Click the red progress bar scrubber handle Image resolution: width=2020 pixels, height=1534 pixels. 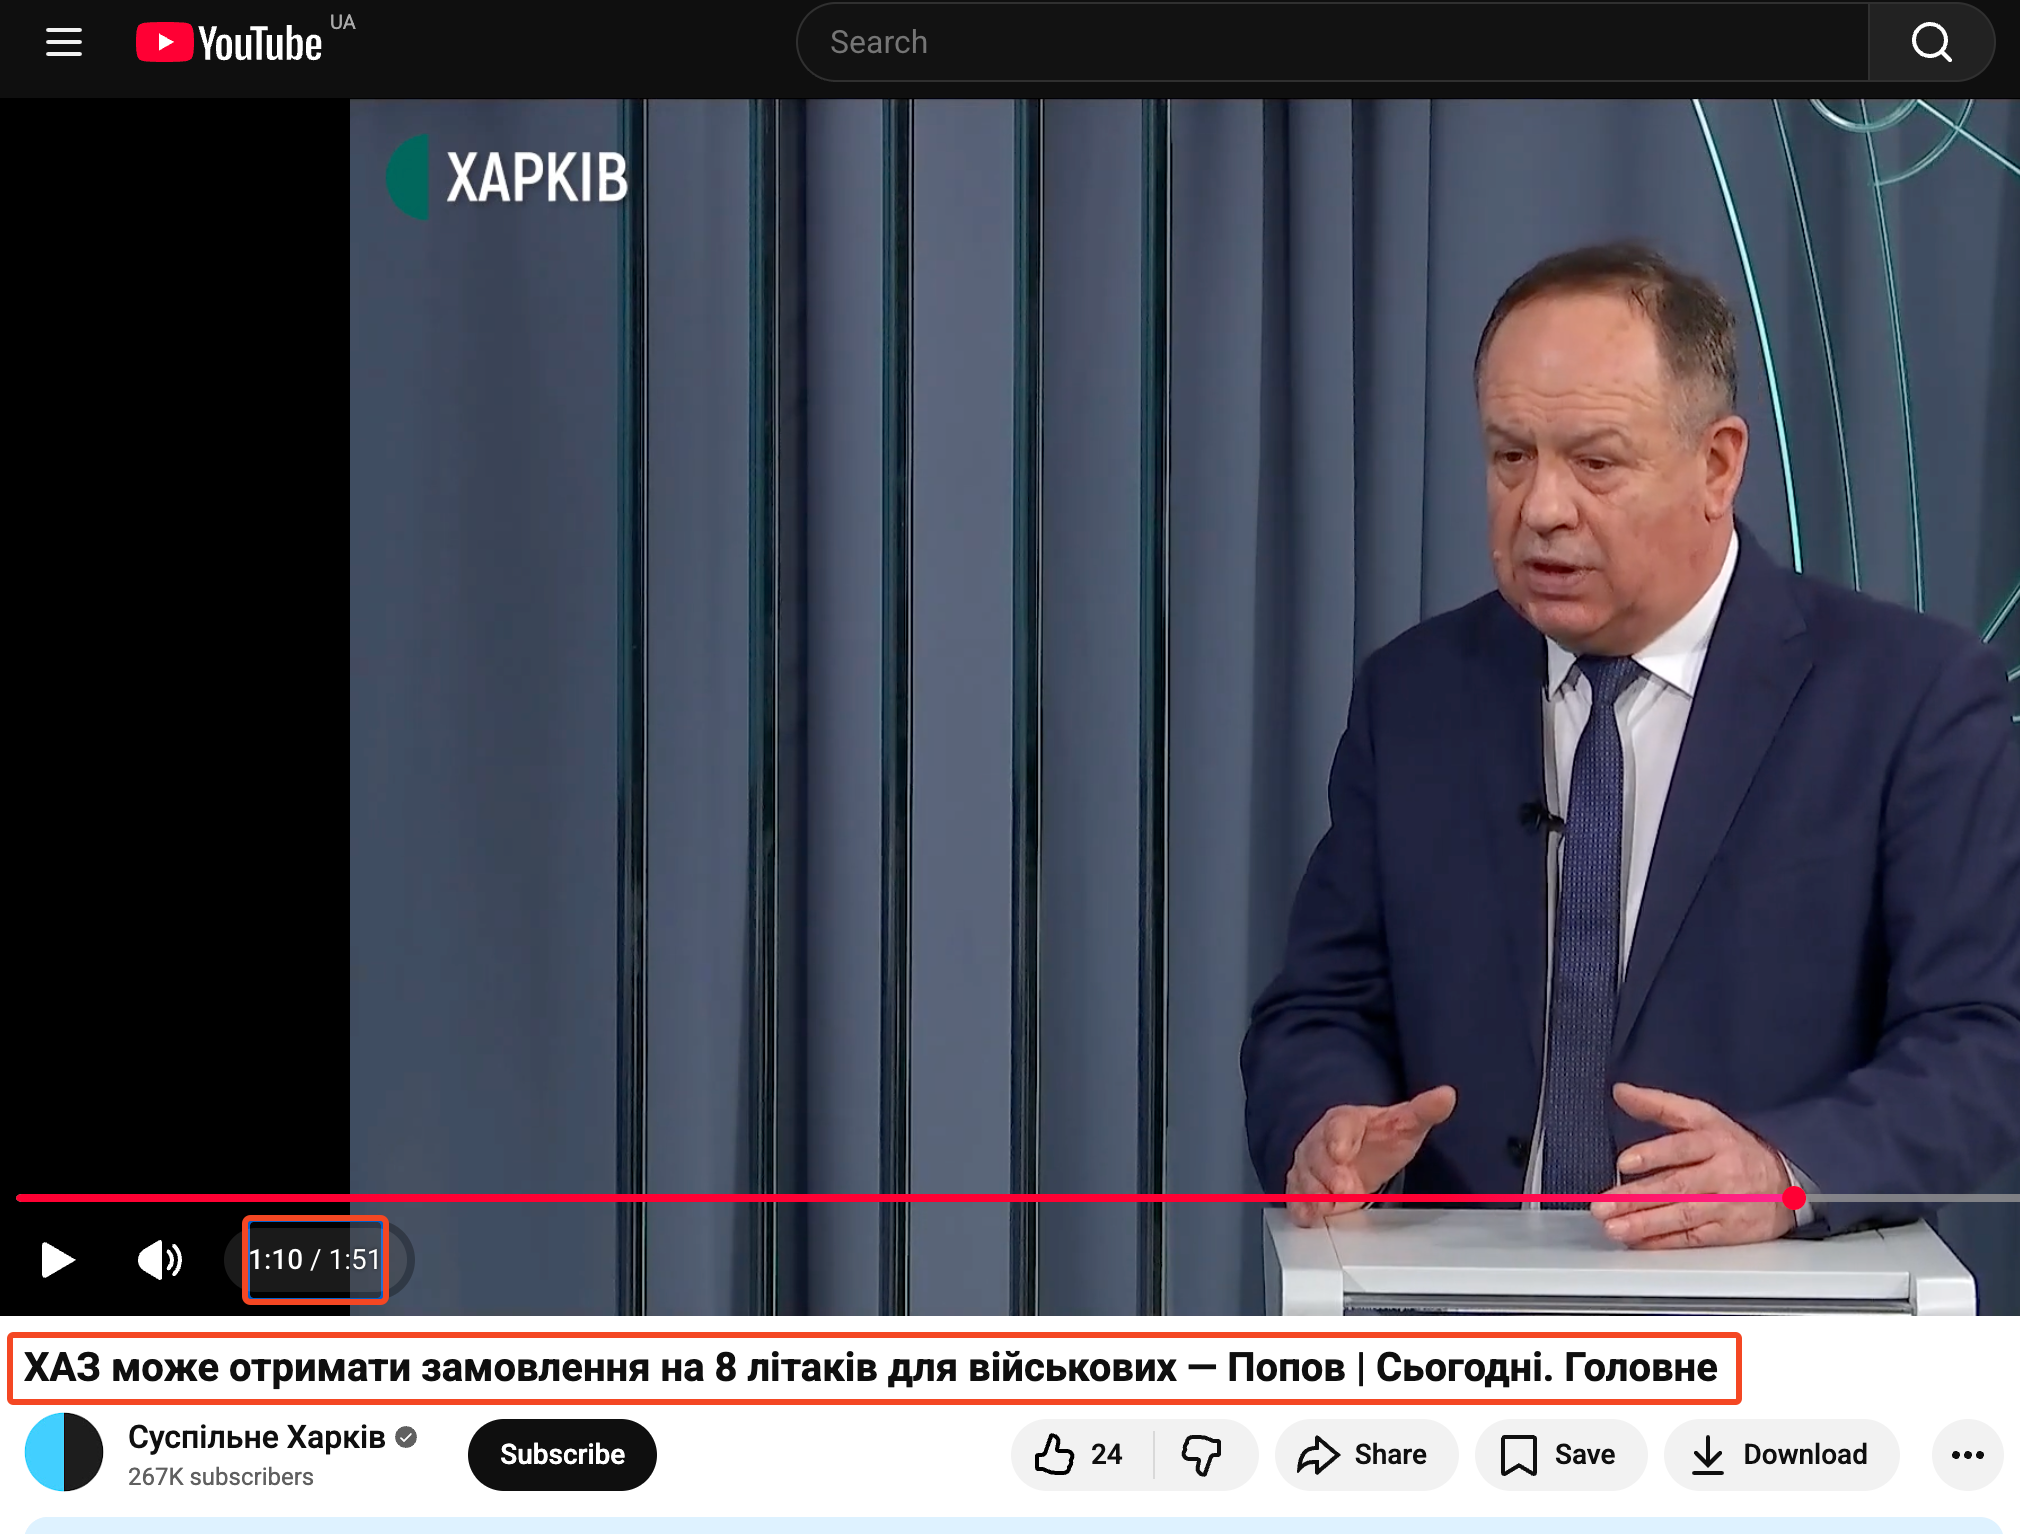tap(1794, 1198)
